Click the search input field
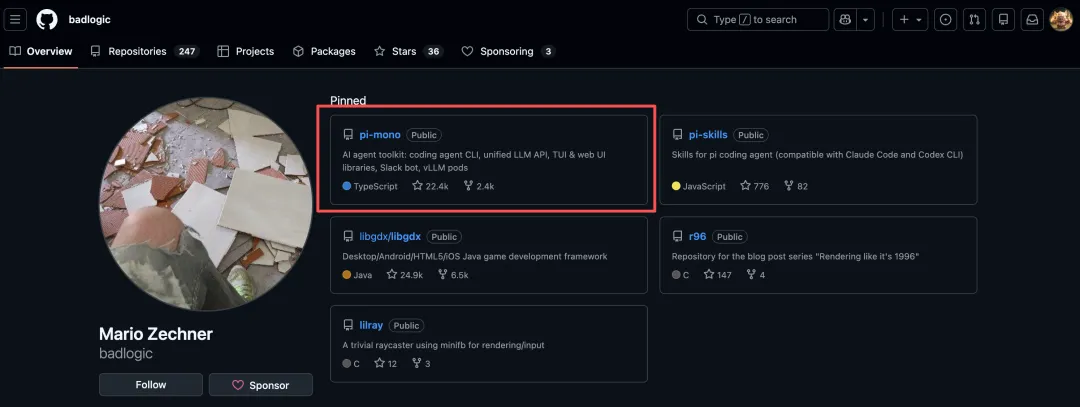The image size is (1080, 407). pyautogui.click(x=757, y=19)
